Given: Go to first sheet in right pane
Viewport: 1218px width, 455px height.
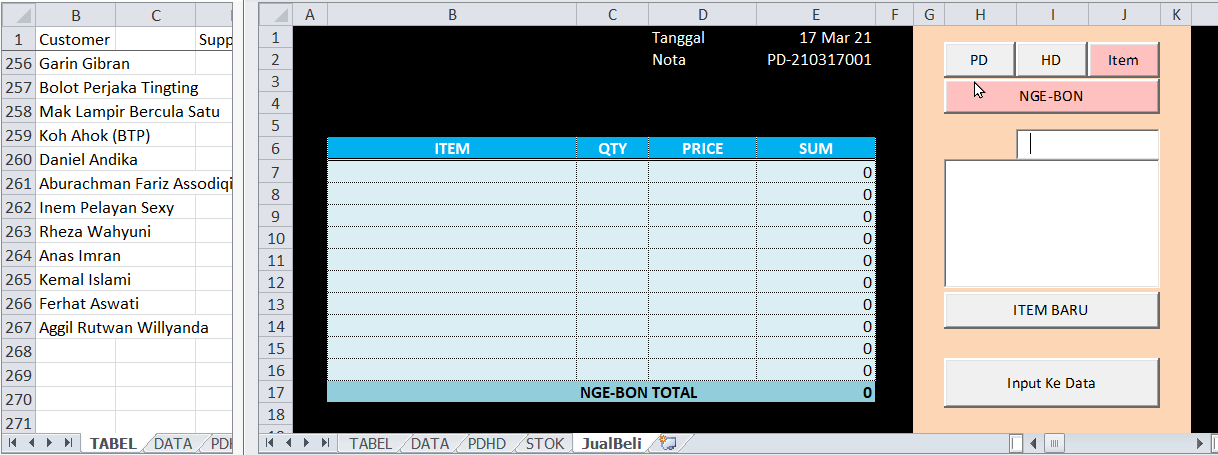Looking at the screenshot, I should click(271, 443).
